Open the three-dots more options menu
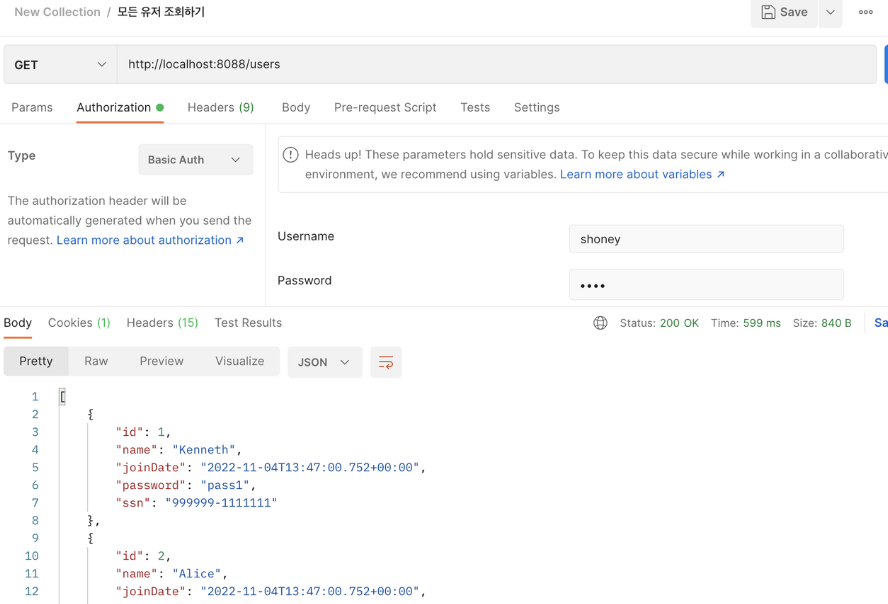Screen dimensions: 888x604 (865, 12)
